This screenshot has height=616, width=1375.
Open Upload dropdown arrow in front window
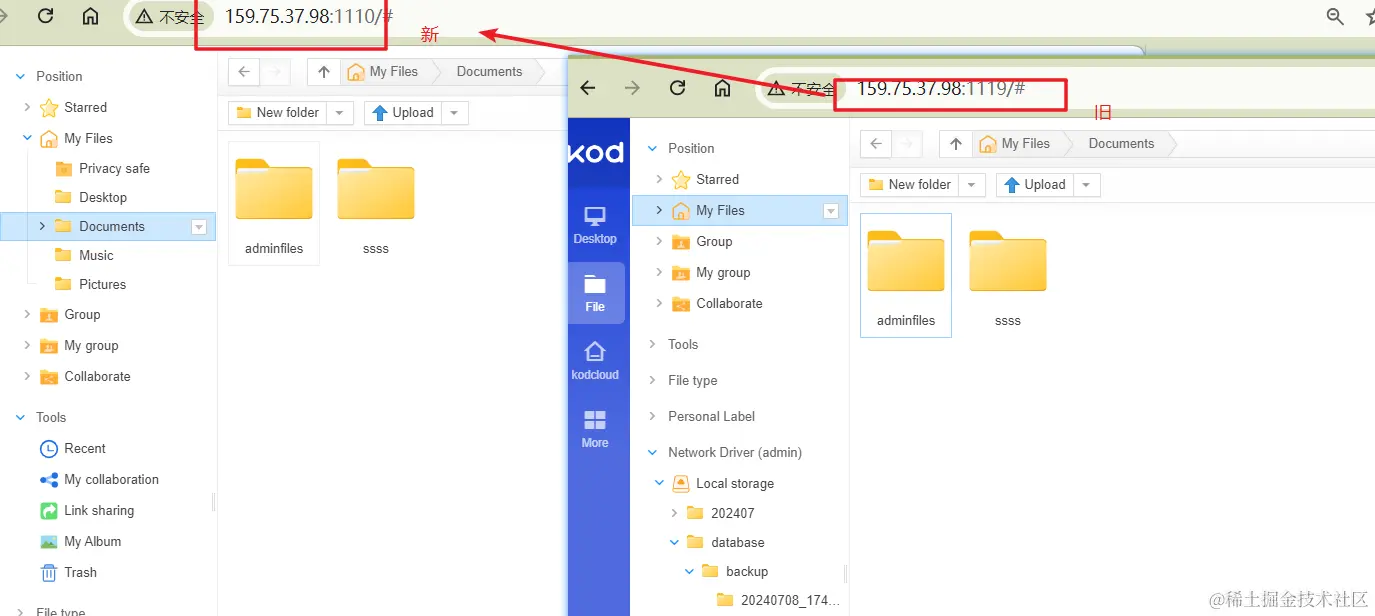(1087, 185)
